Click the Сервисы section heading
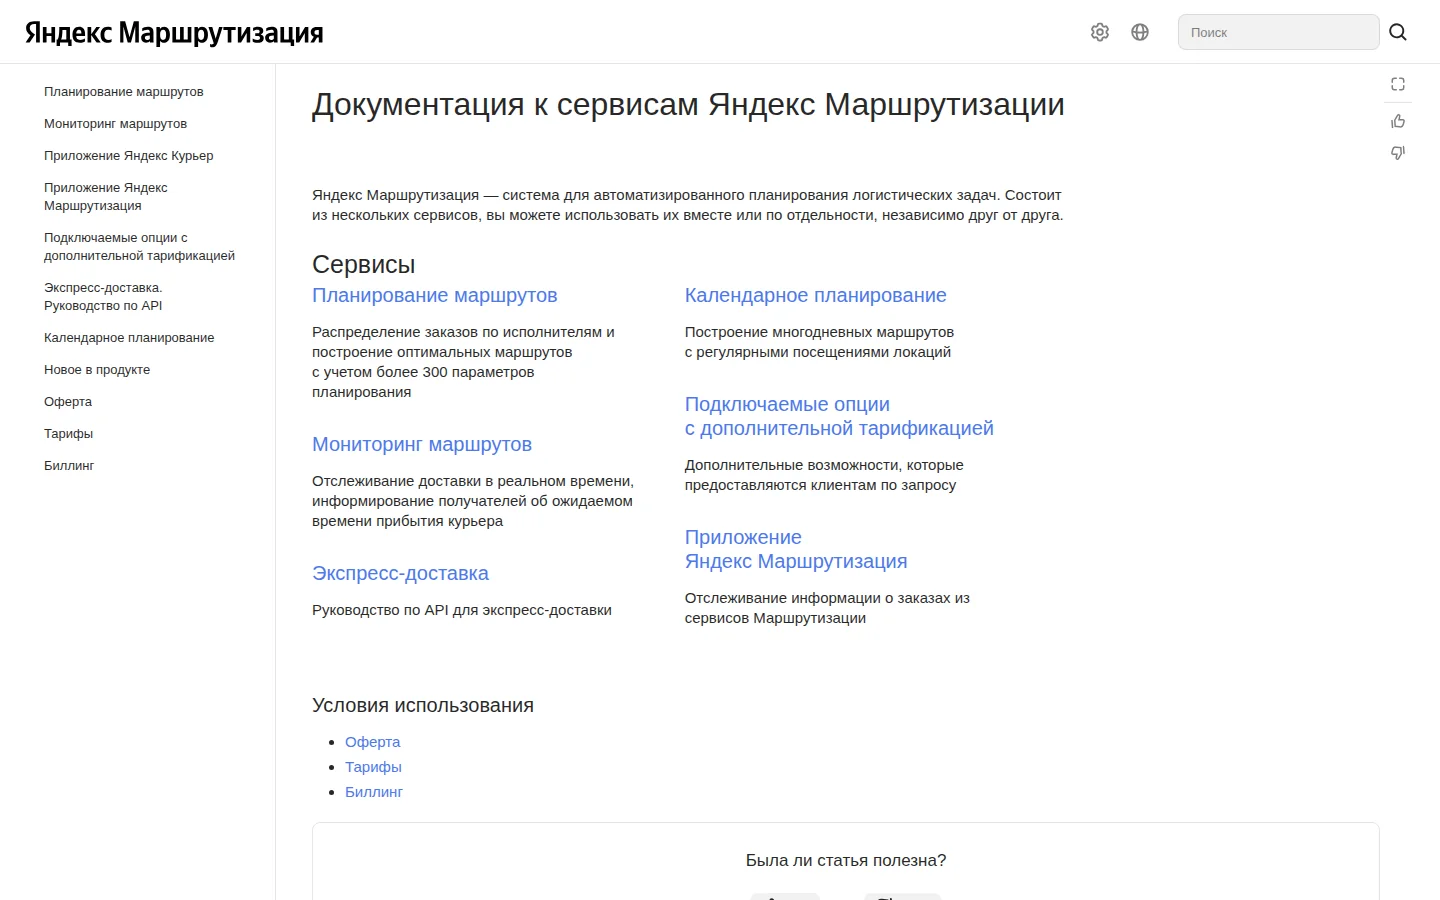The width and height of the screenshot is (1440, 900). pos(363,264)
